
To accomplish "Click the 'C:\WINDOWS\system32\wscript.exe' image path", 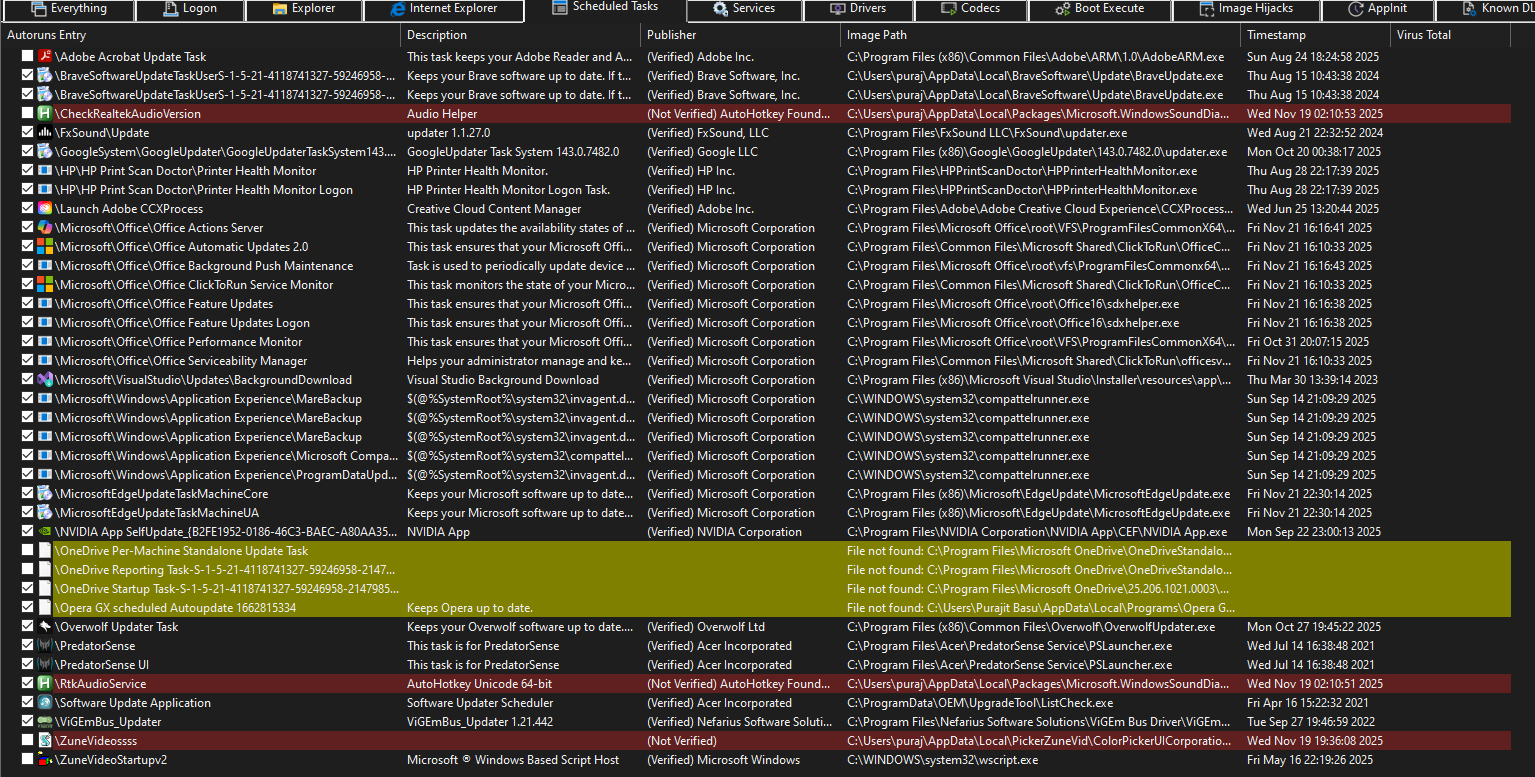I will click(x=942, y=760).
